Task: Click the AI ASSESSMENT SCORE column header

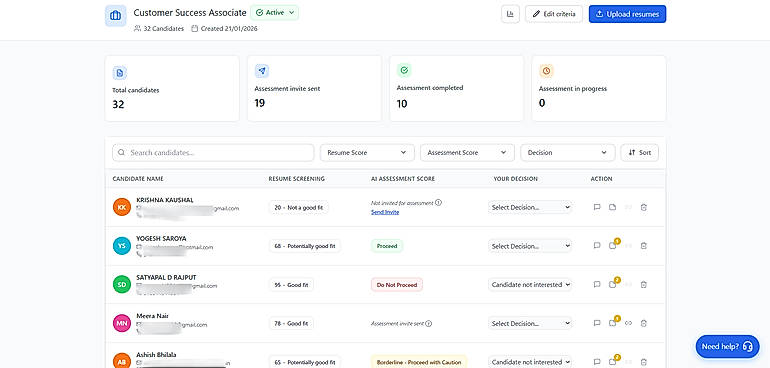Action: (x=403, y=179)
